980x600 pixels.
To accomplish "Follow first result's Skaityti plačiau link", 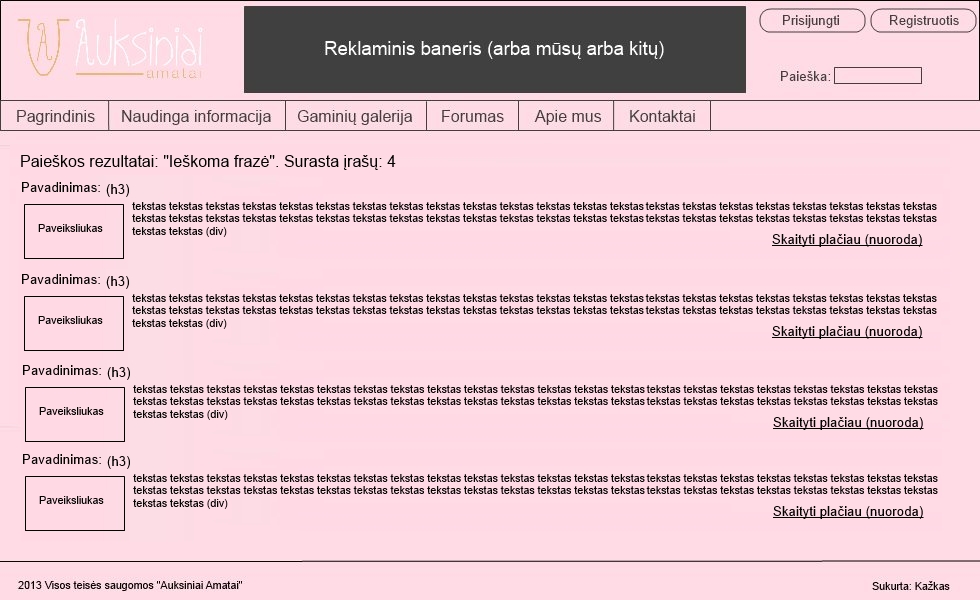I will click(x=846, y=240).
